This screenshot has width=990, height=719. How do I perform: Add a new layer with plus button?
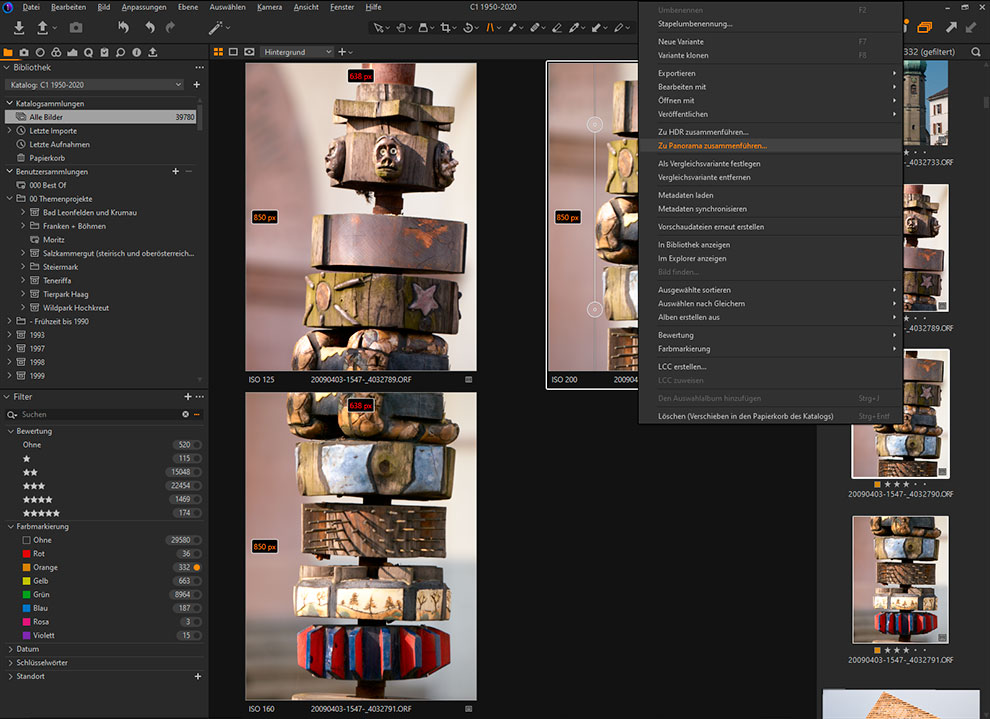coord(342,52)
